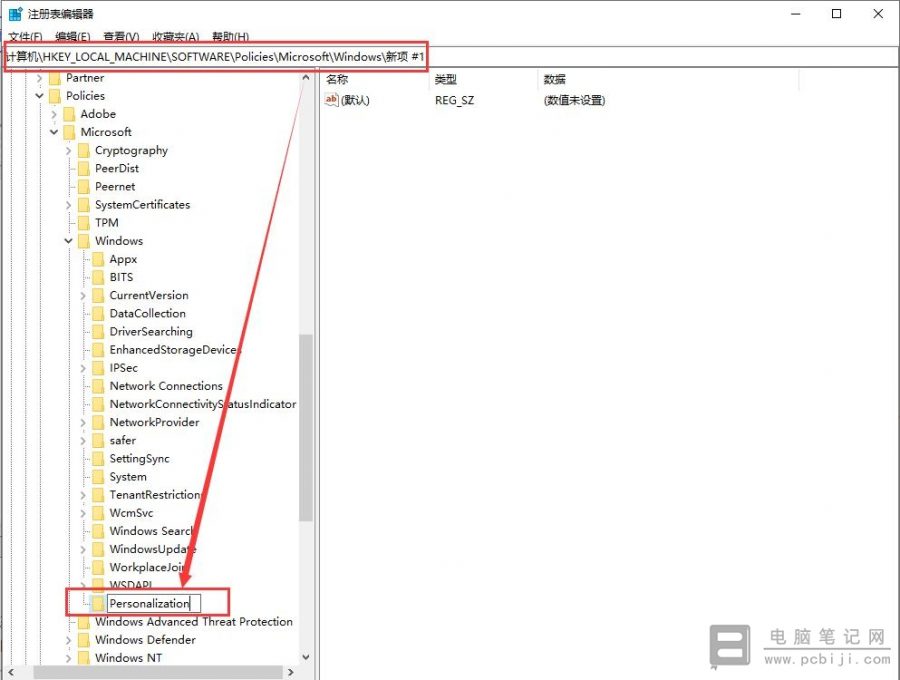
Task: Select the DriverSearching folder icon
Action: pyautogui.click(x=99, y=332)
